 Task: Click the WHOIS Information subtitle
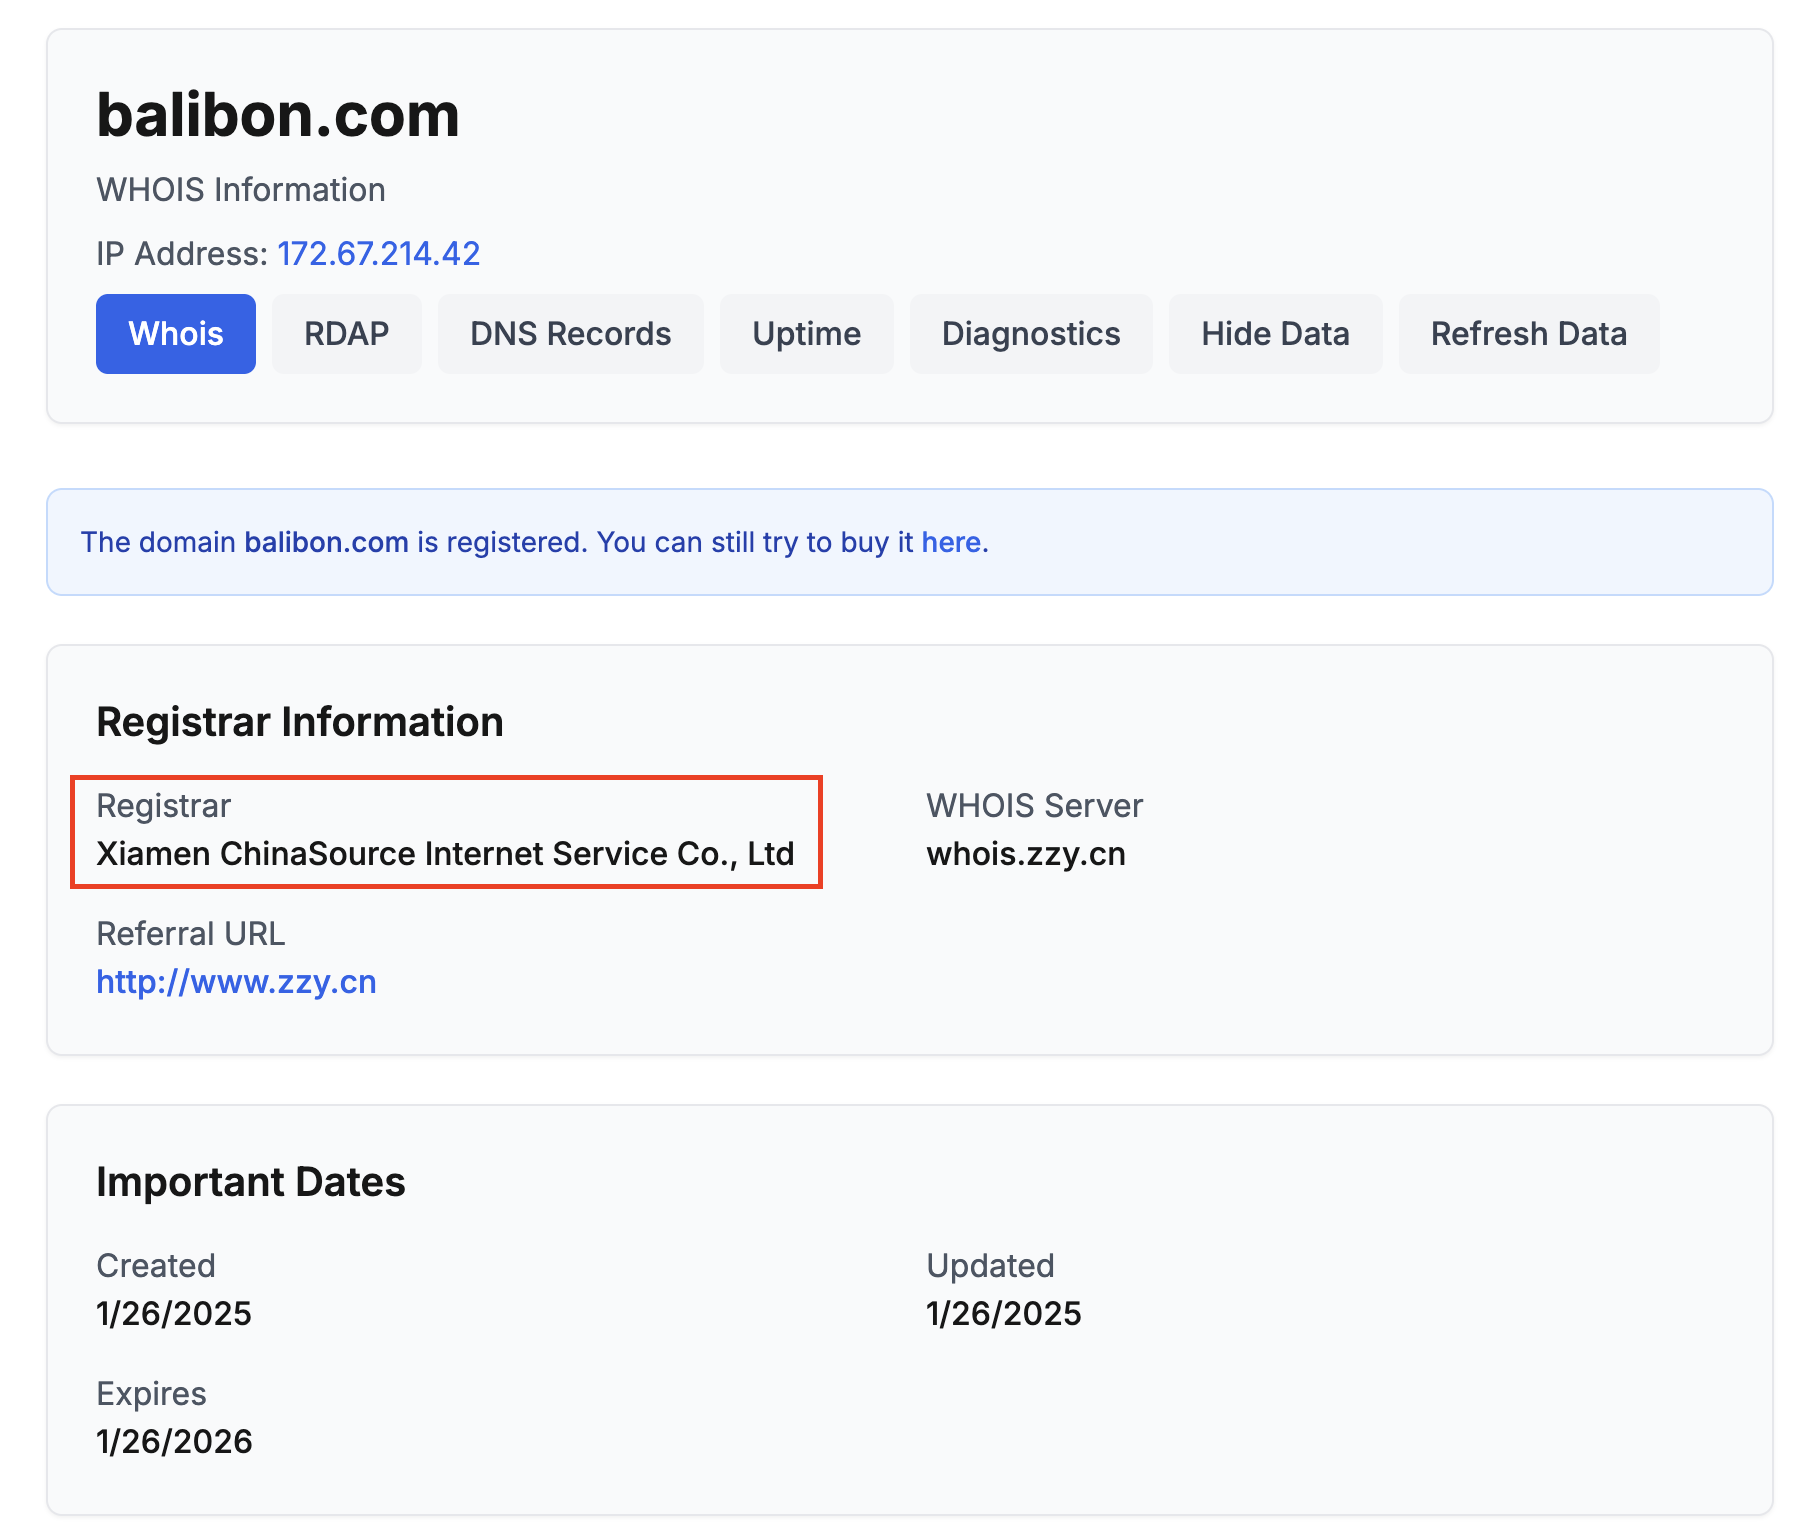point(240,190)
